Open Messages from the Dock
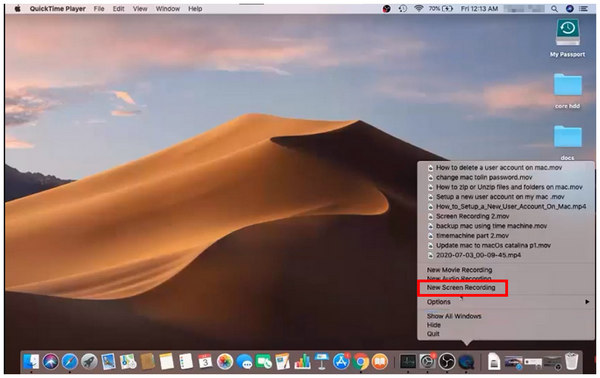Screen dimensions: 600x378 coord(244,362)
